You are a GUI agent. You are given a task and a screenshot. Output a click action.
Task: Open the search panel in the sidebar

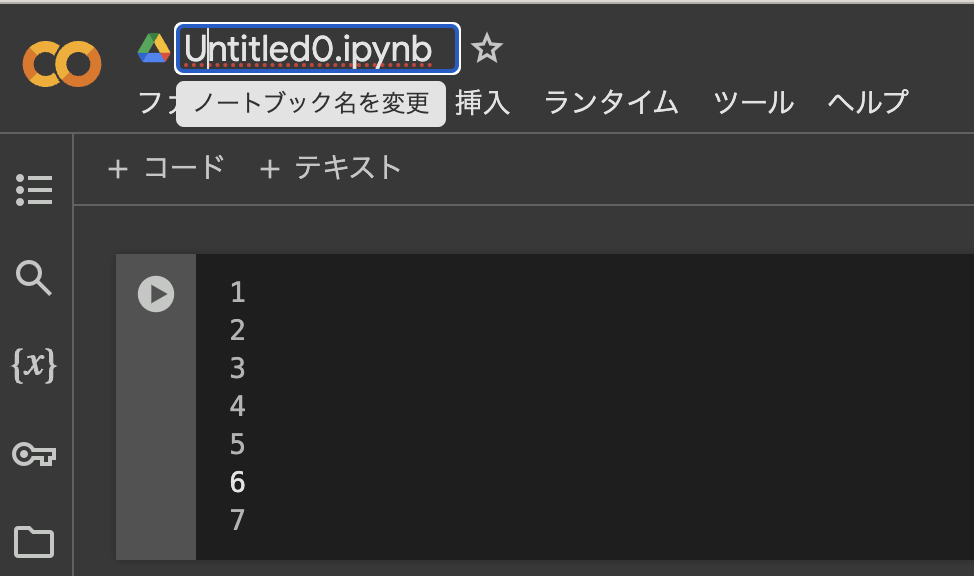pyautogui.click(x=34, y=278)
